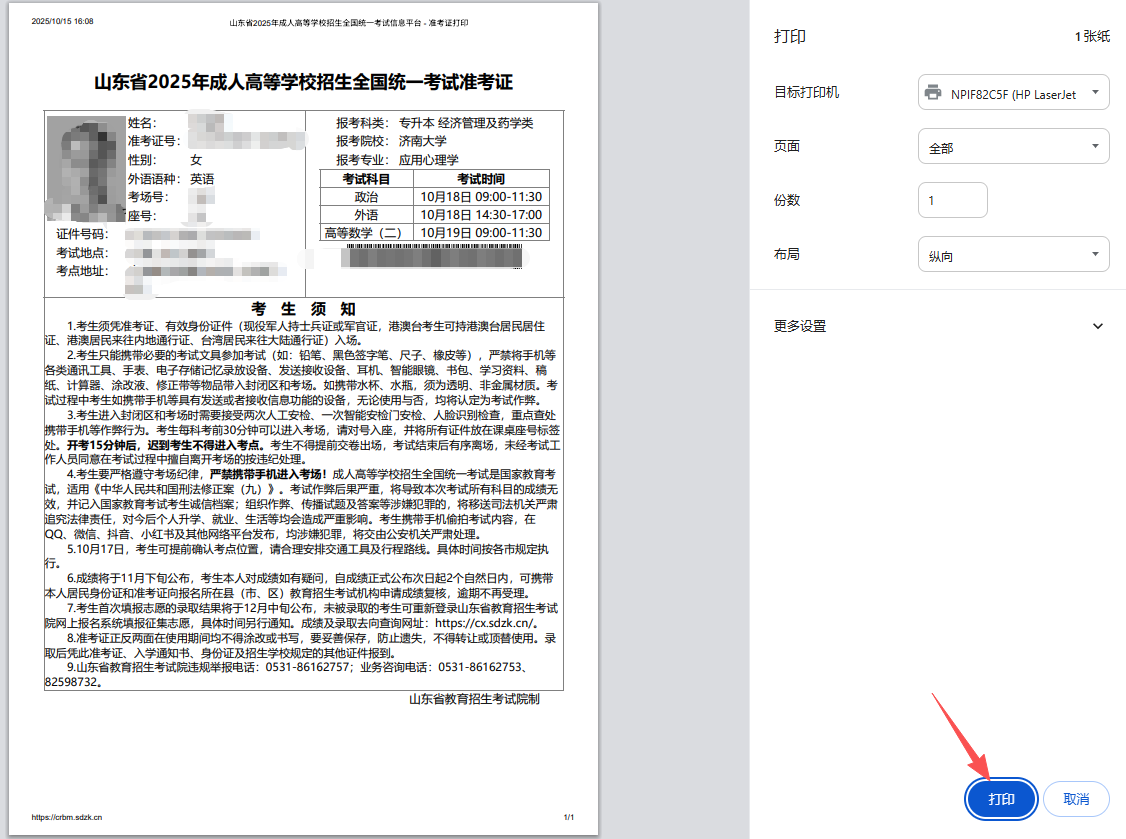
Task: Click the barcode under the exam schedule
Action: point(431,255)
